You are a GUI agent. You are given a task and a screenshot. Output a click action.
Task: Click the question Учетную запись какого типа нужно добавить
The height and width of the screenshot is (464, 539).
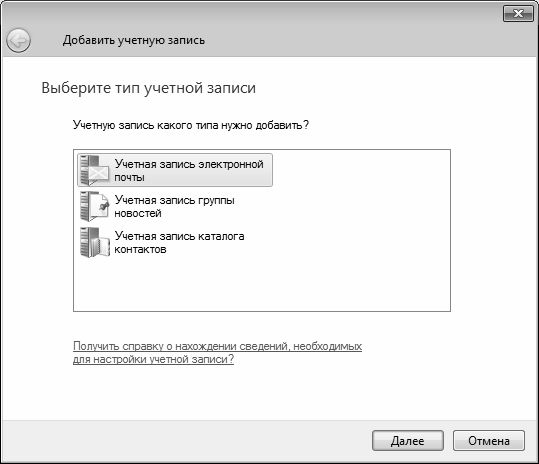click(191, 125)
